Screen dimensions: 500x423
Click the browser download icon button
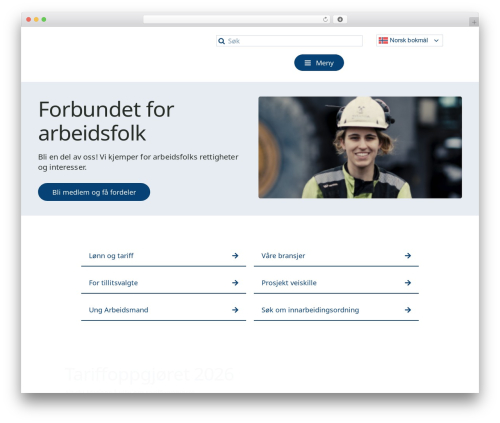click(340, 20)
